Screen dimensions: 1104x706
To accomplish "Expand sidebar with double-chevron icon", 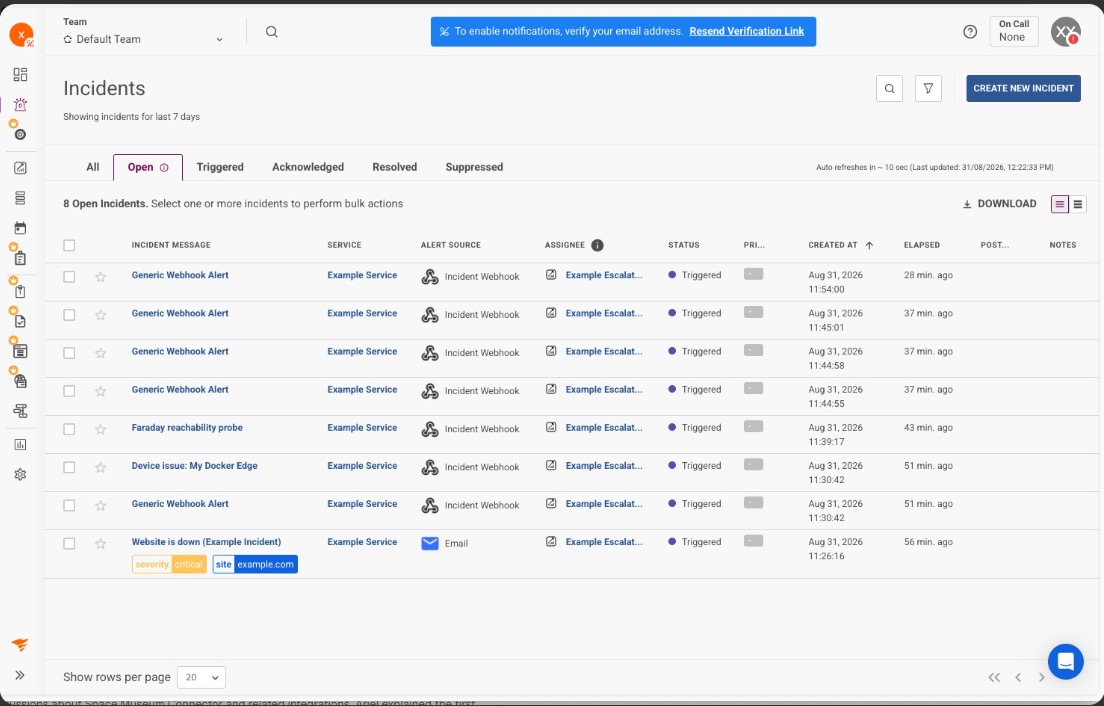I will click(20, 675).
